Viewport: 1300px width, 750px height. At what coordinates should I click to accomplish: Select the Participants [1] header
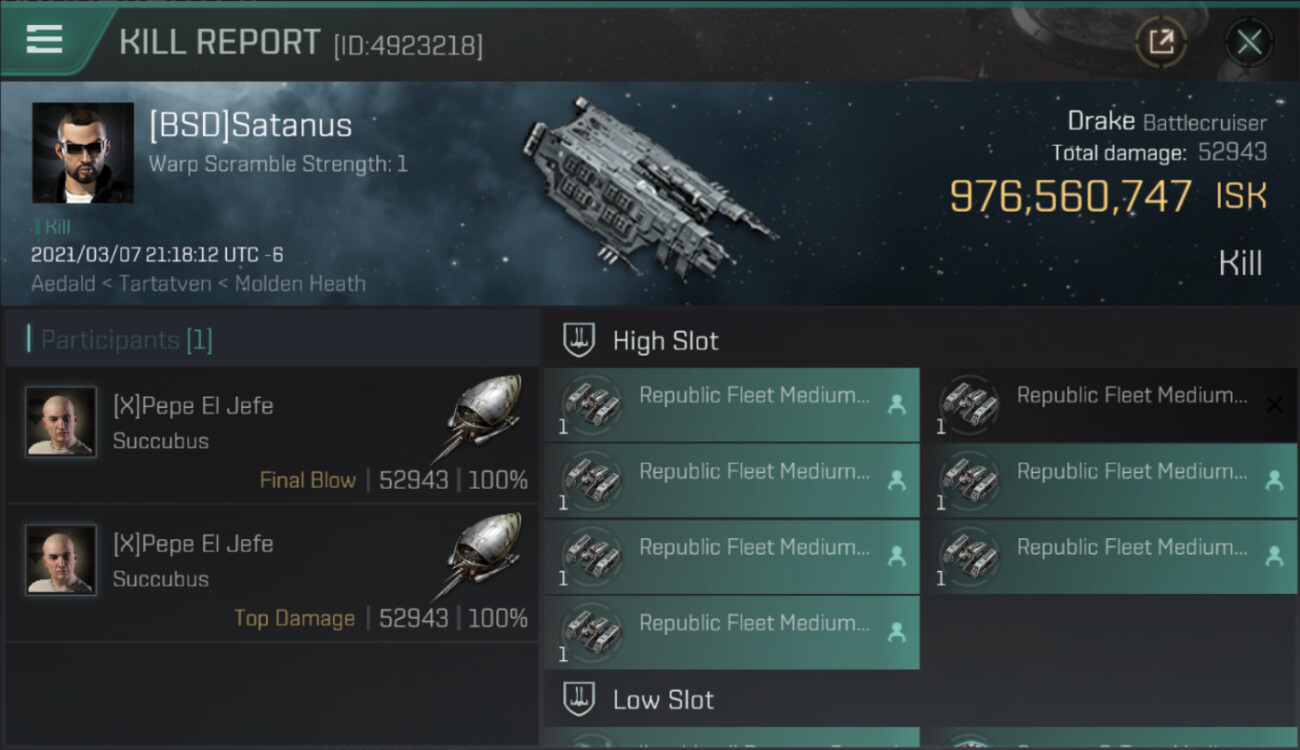(126, 340)
